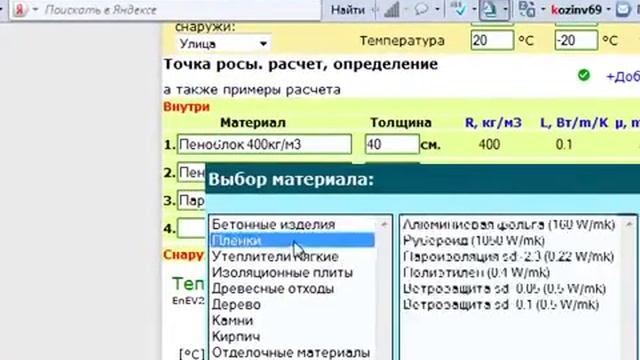The image size is (640, 360).
Task: Click the spell check icon with a checkmark
Action: [x=459, y=9]
